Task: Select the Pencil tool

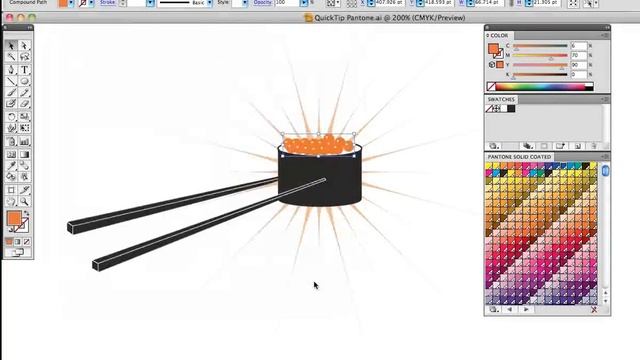Action: tap(24, 93)
